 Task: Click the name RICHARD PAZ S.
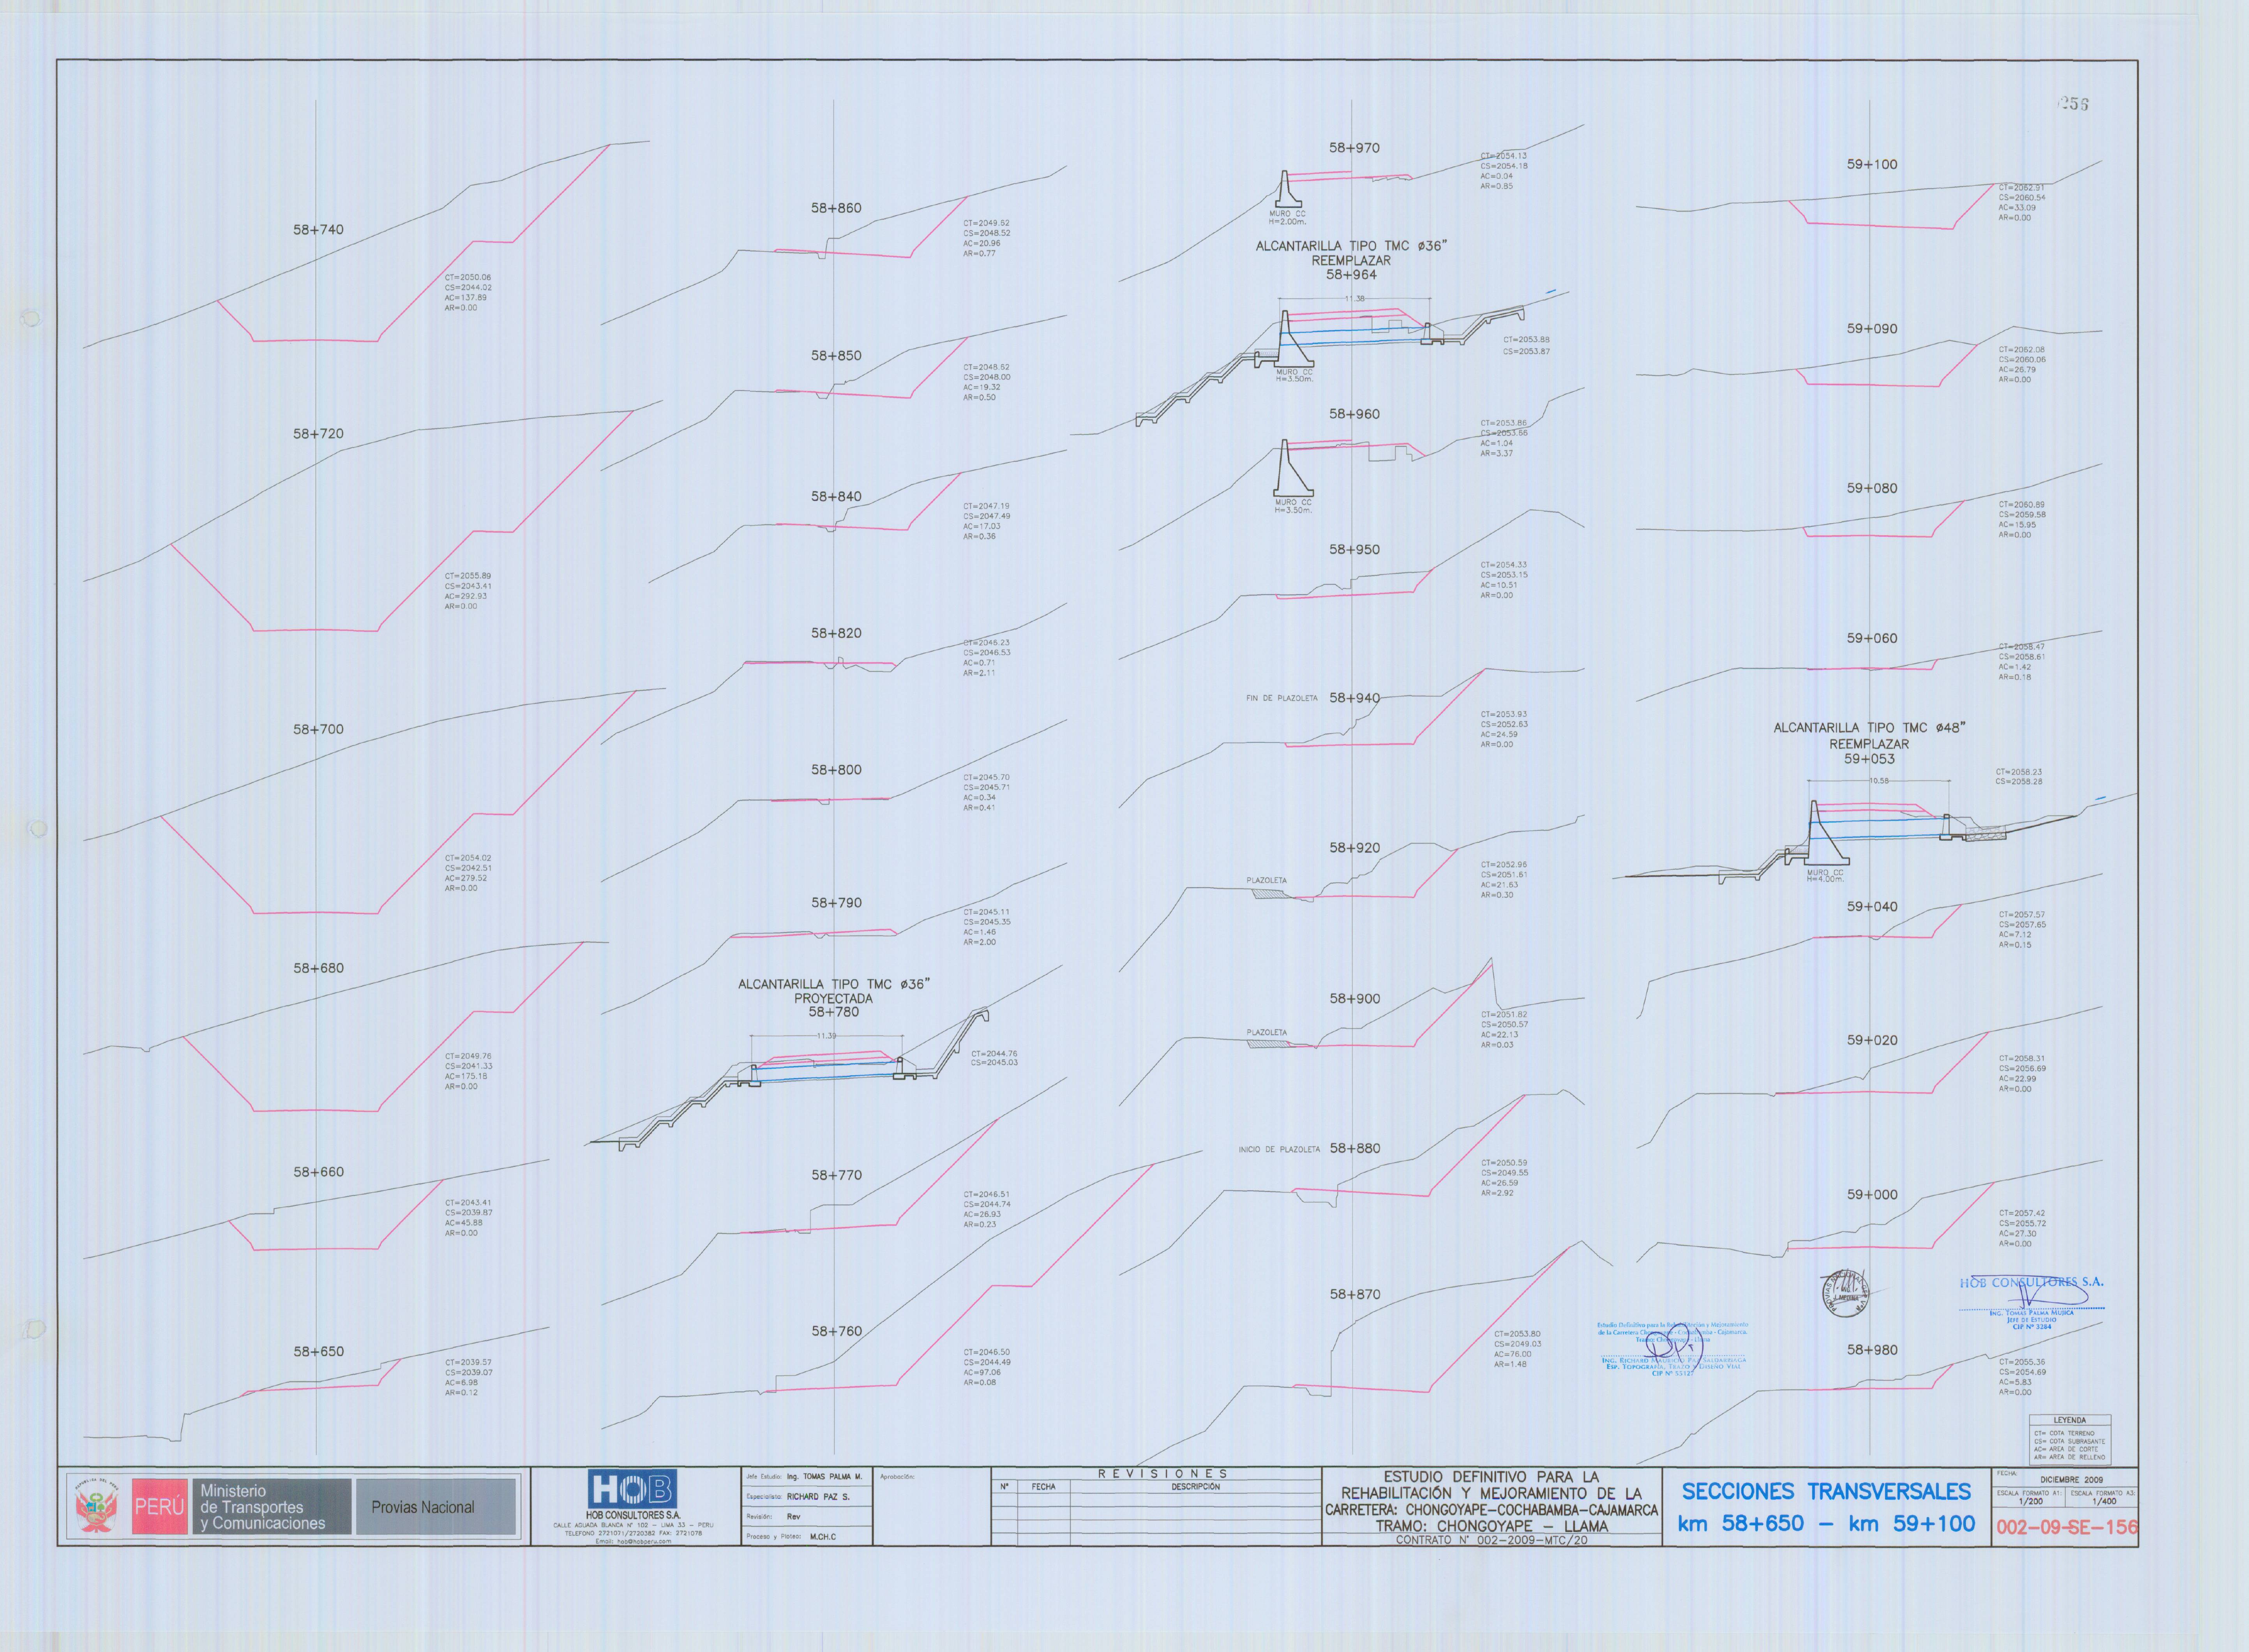click(x=817, y=1497)
